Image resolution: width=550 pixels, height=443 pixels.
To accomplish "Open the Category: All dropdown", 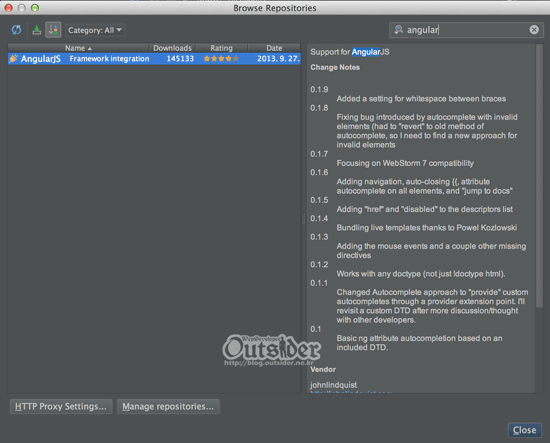I will (95, 30).
